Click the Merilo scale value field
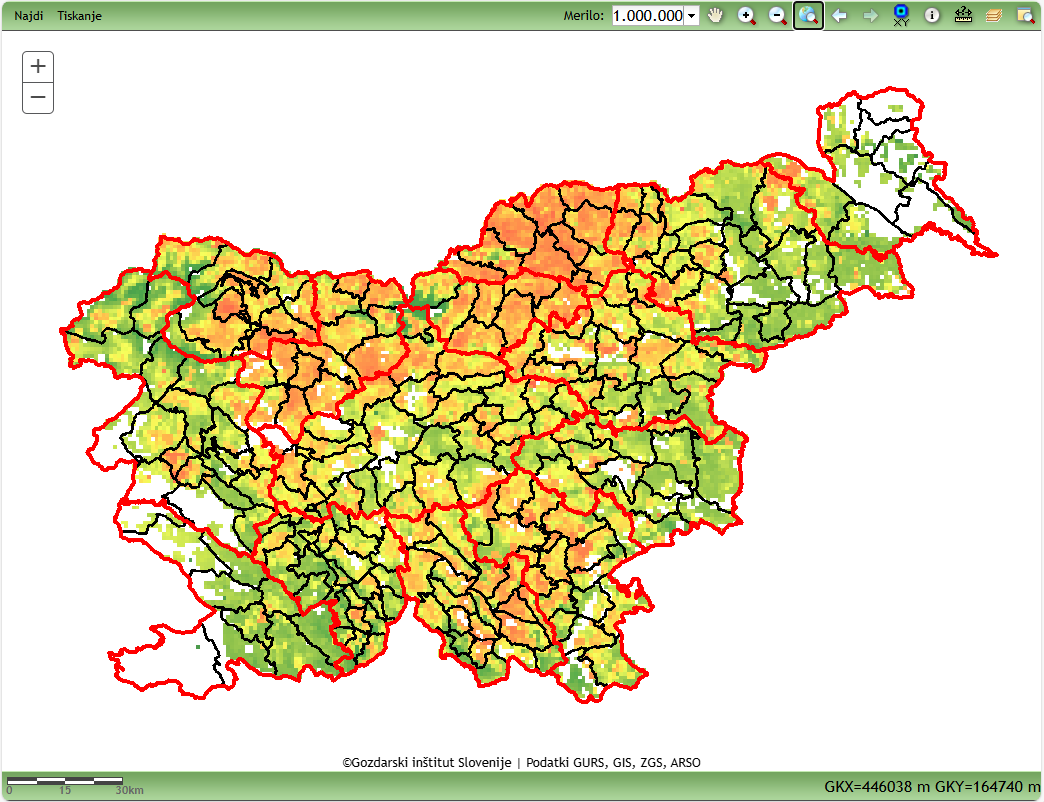The height and width of the screenshot is (802, 1044). click(647, 16)
